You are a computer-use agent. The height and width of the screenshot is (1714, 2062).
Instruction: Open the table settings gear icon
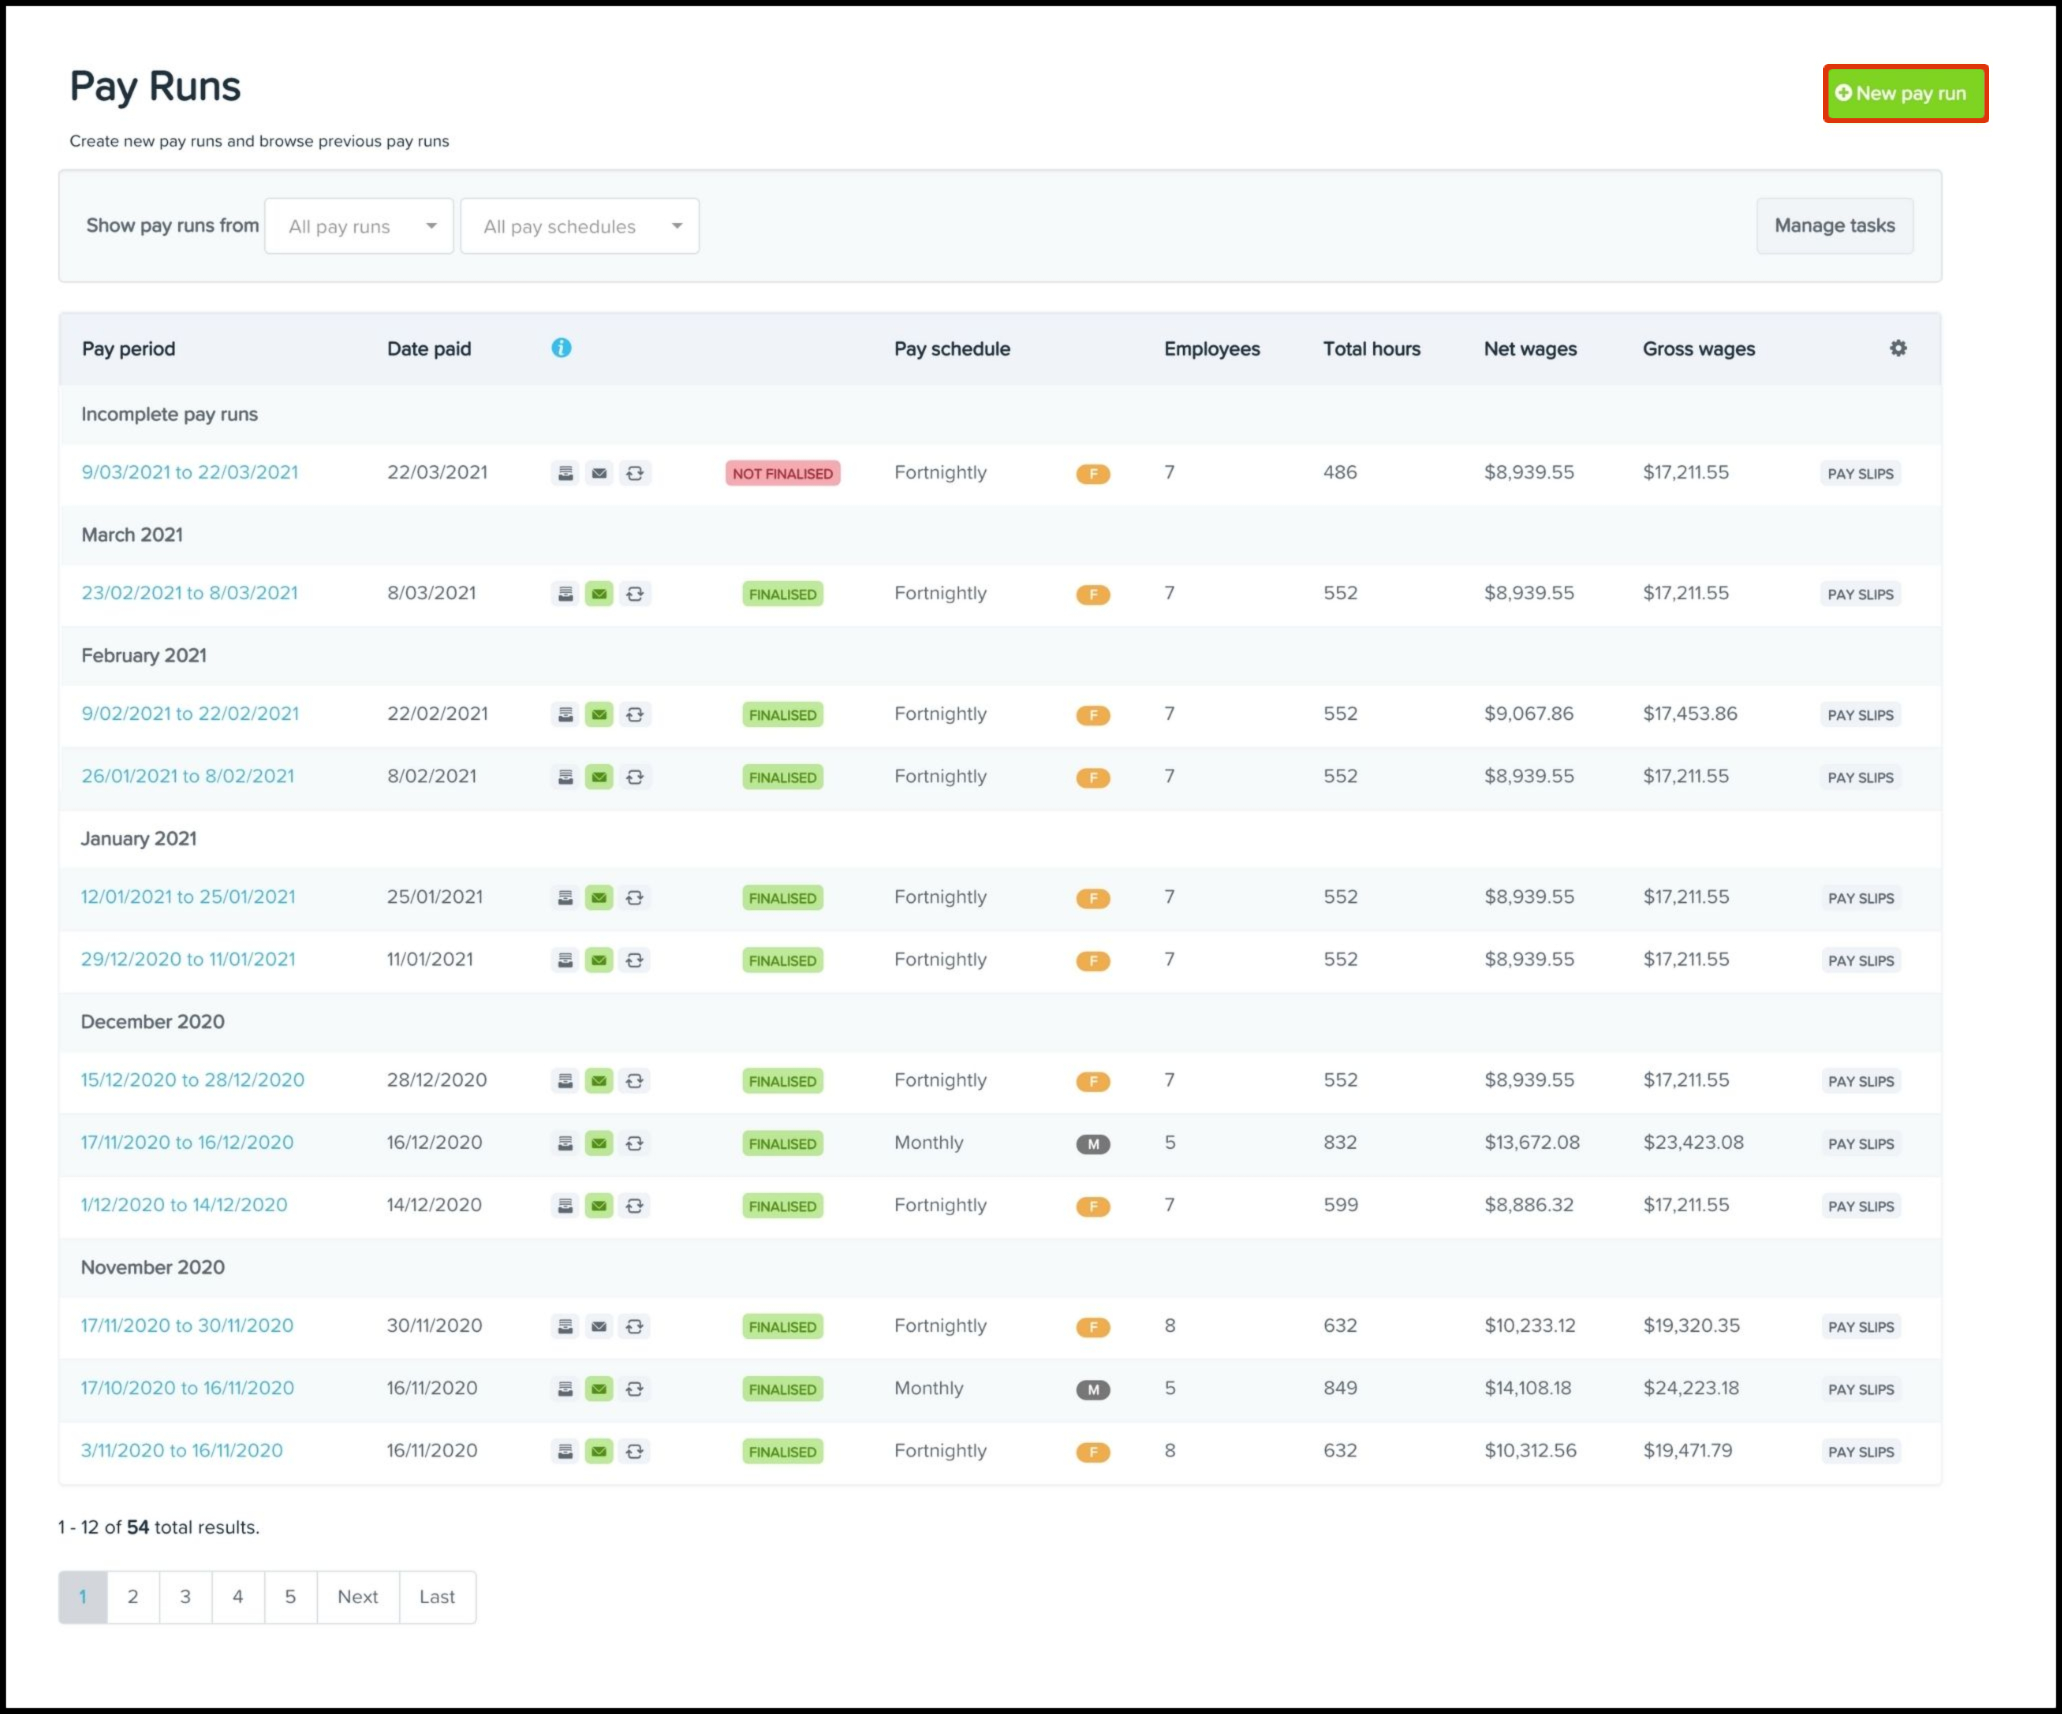tap(1897, 348)
